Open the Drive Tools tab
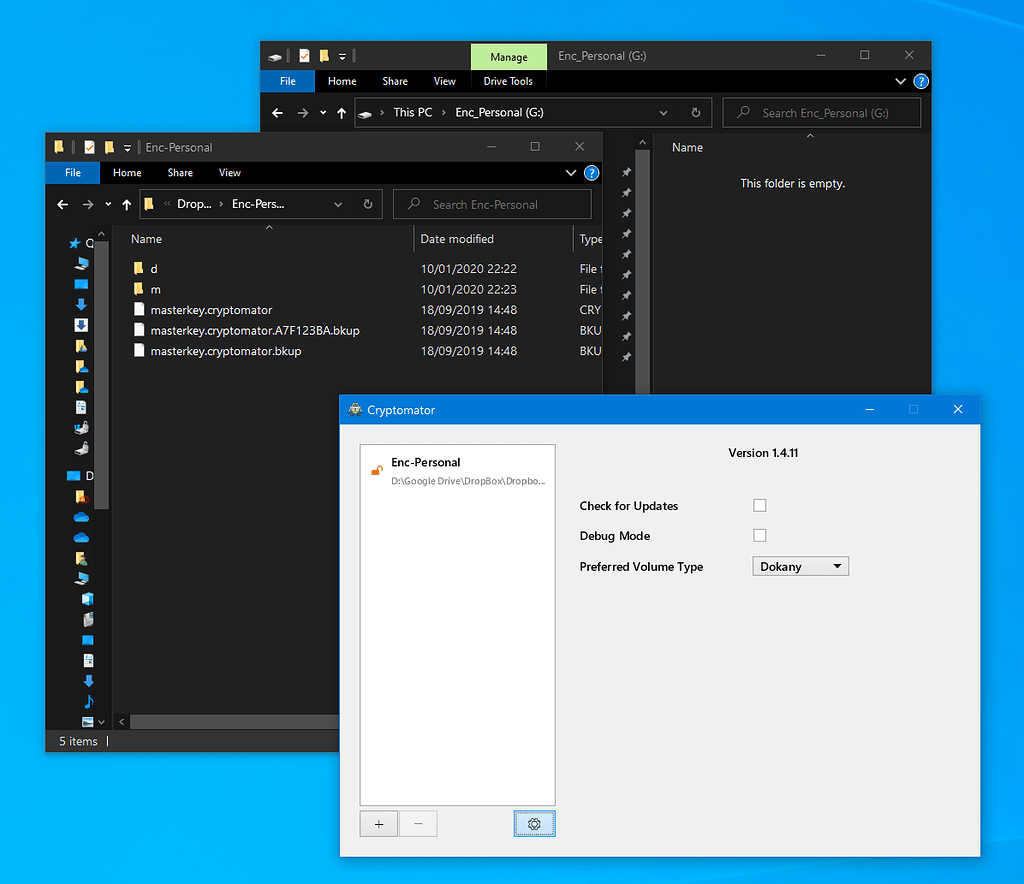 click(x=508, y=82)
